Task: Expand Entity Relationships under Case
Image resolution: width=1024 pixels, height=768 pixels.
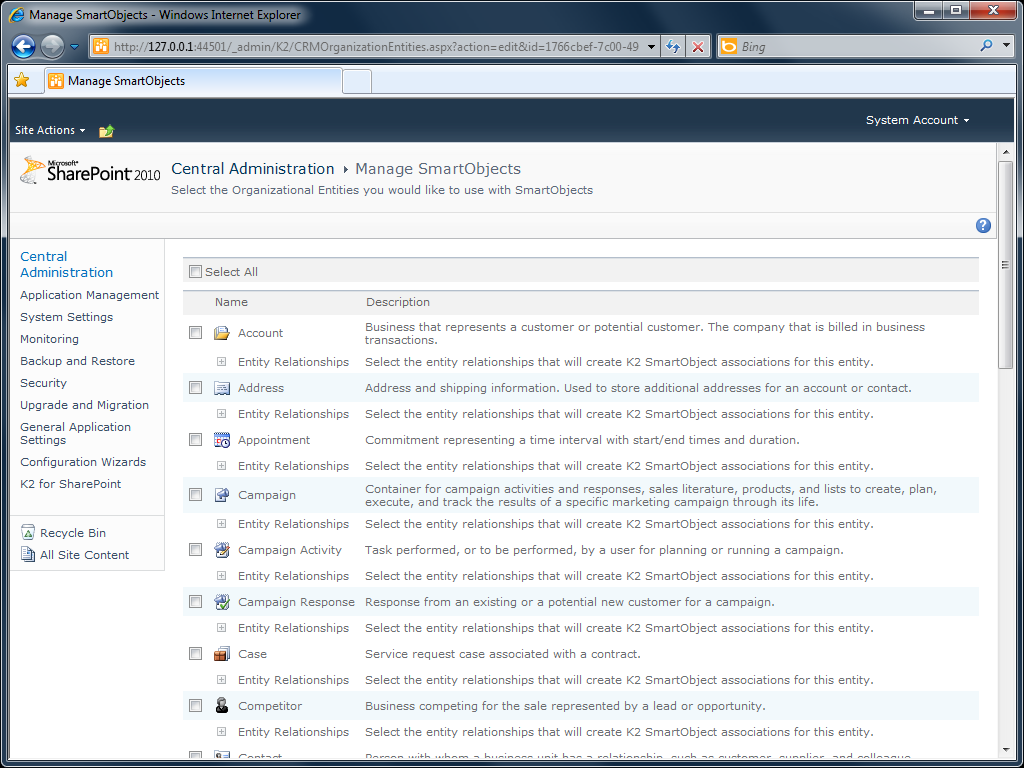Action: (221, 680)
